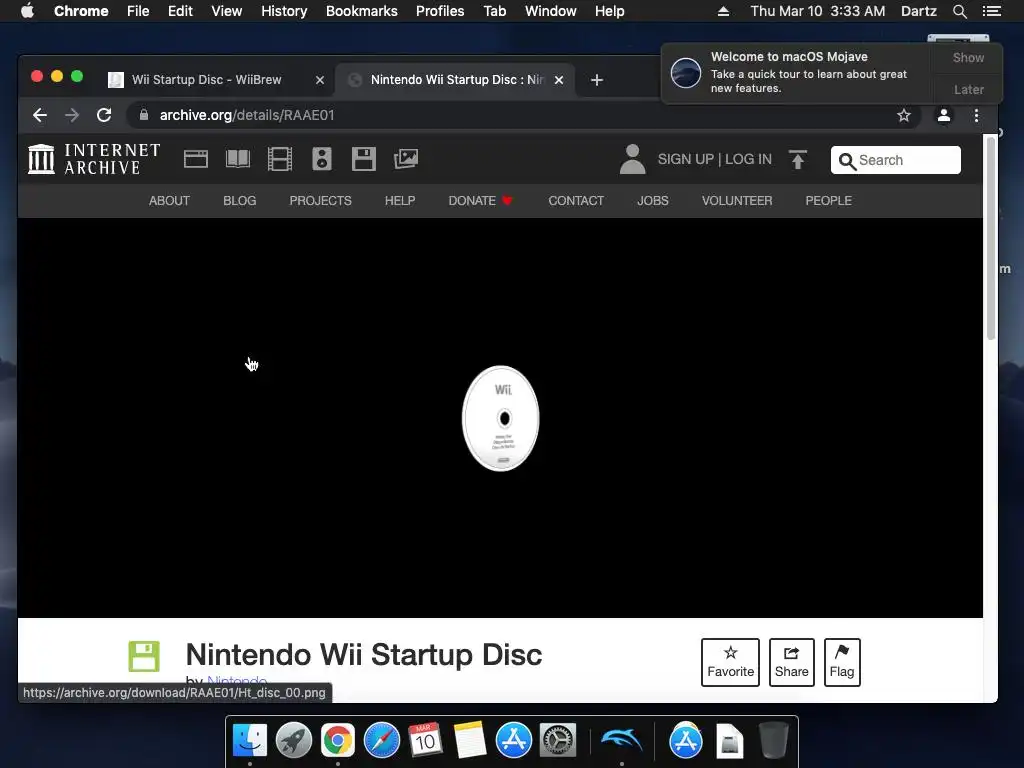Open Spotlight search in the menu bar

click(959, 11)
